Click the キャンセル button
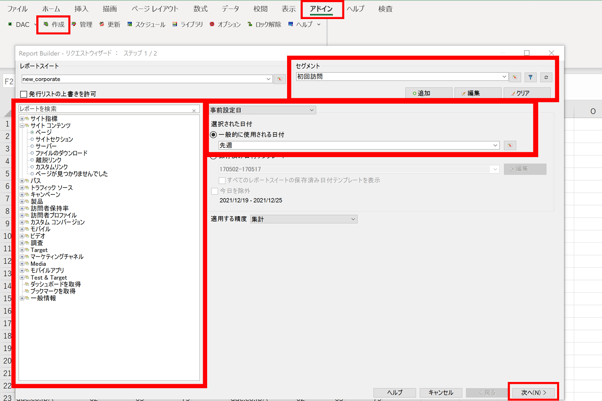 coord(440,393)
